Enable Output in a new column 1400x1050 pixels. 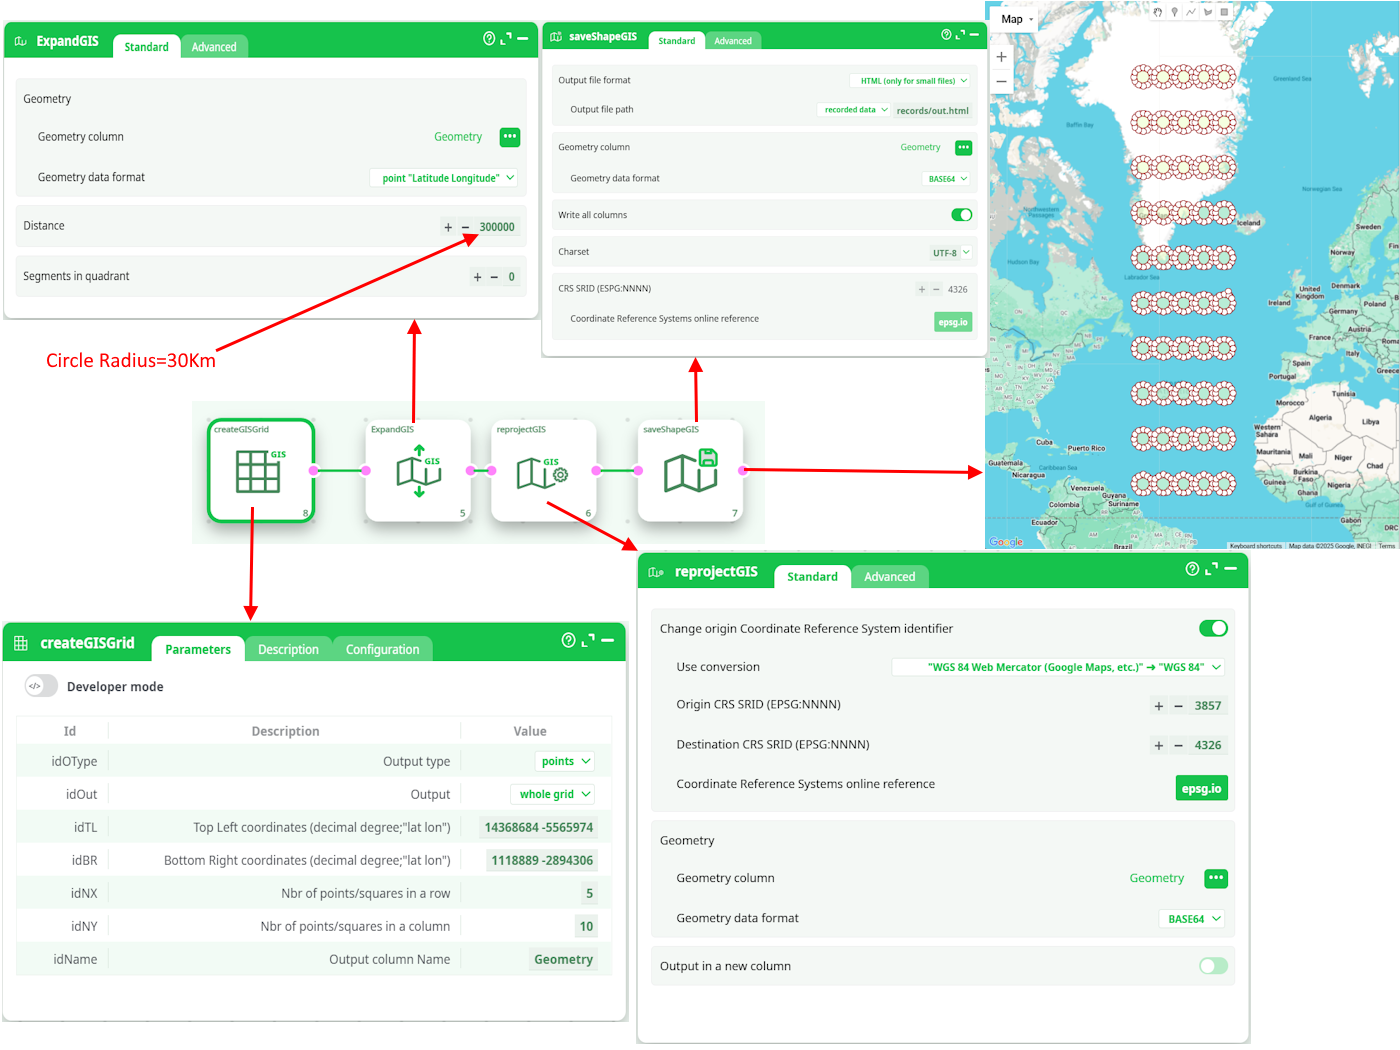(1213, 965)
